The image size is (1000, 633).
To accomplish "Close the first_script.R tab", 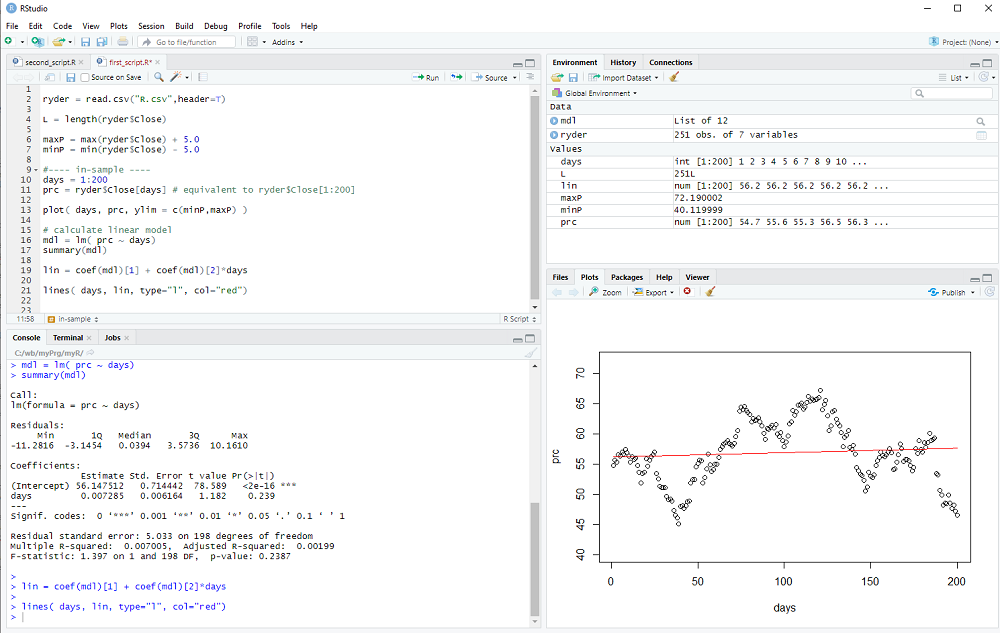I will tap(158, 62).
